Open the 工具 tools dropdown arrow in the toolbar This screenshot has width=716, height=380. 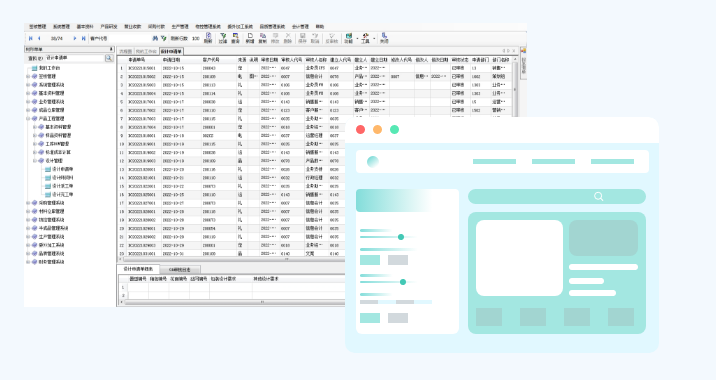[x=374, y=38]
